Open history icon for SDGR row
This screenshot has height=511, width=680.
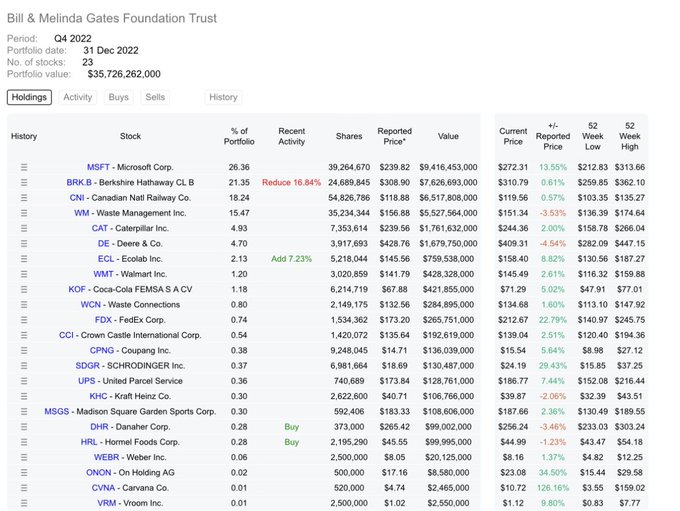point(24,366)
